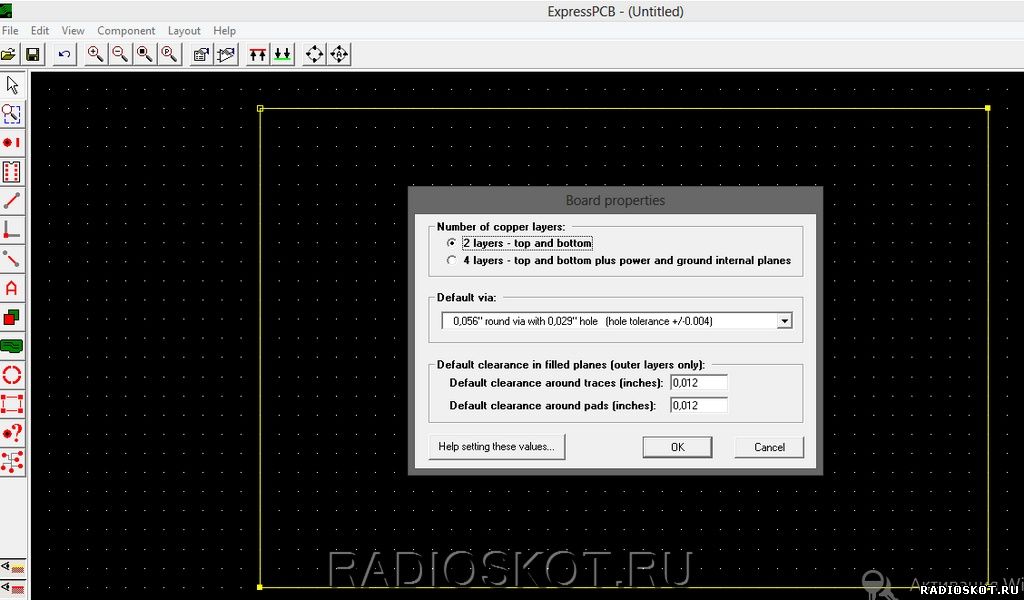Select the zoom region tool
Viewport: 1024px width, 600px height.
pyautogui.click(x=12, y=114)
